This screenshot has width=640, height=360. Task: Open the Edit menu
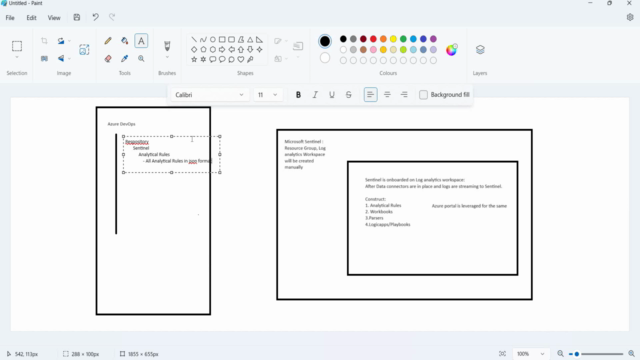point(31,18)
